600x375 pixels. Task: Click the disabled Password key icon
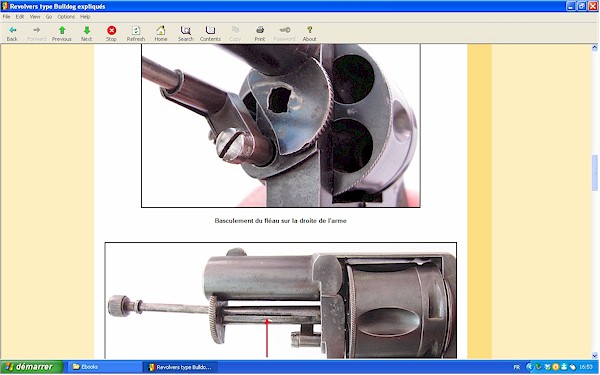(x=284, y=34)
